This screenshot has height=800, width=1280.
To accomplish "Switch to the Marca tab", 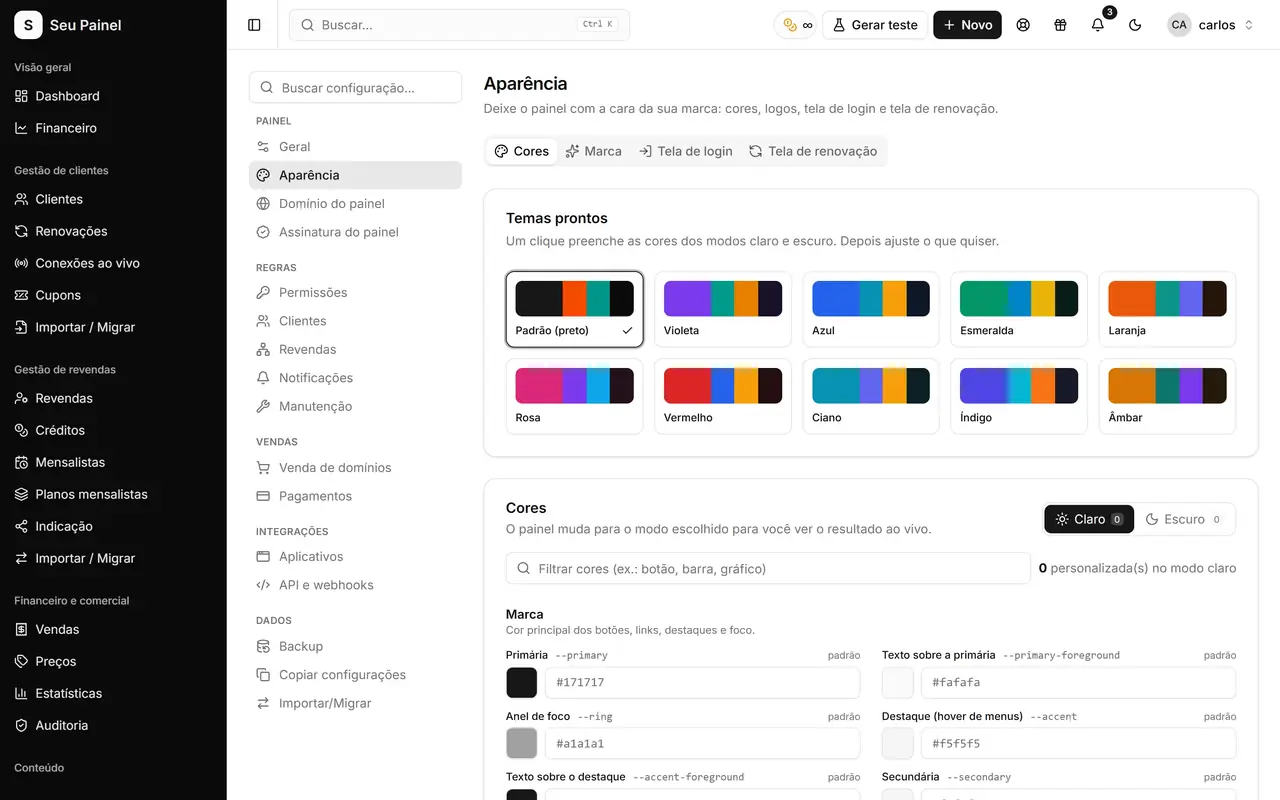I will pos(593,151).
